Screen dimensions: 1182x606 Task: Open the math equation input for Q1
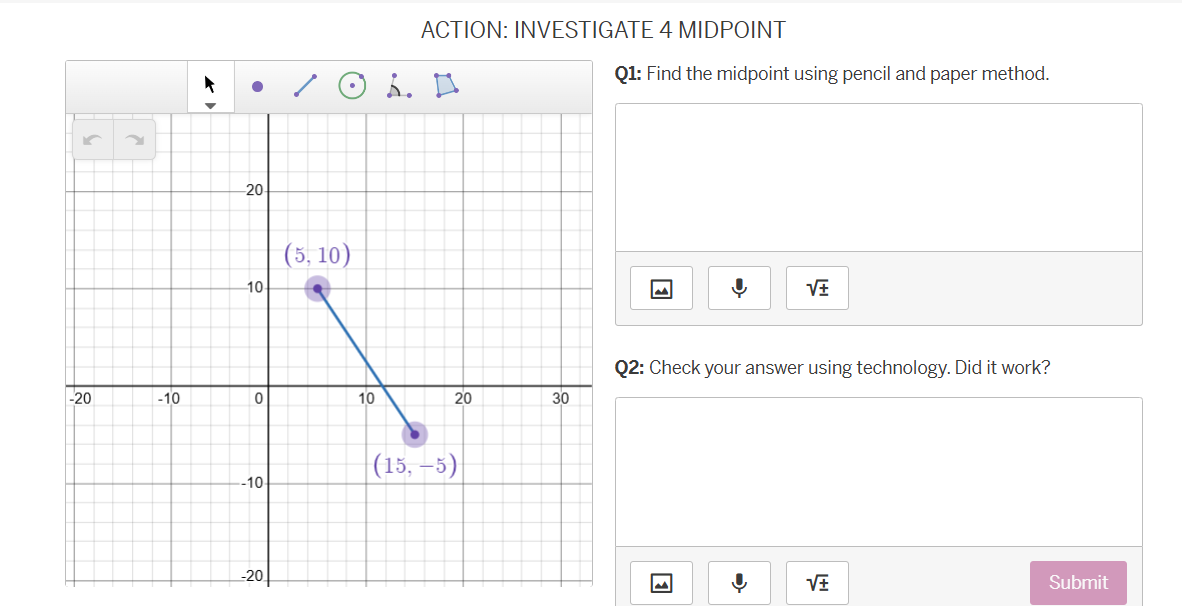(817, 287)
